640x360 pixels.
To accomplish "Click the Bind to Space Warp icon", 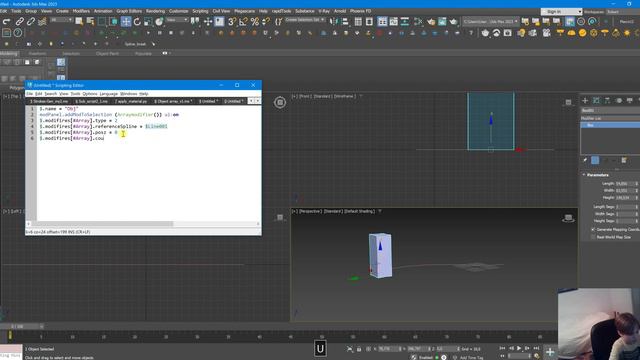I will 42,21.
